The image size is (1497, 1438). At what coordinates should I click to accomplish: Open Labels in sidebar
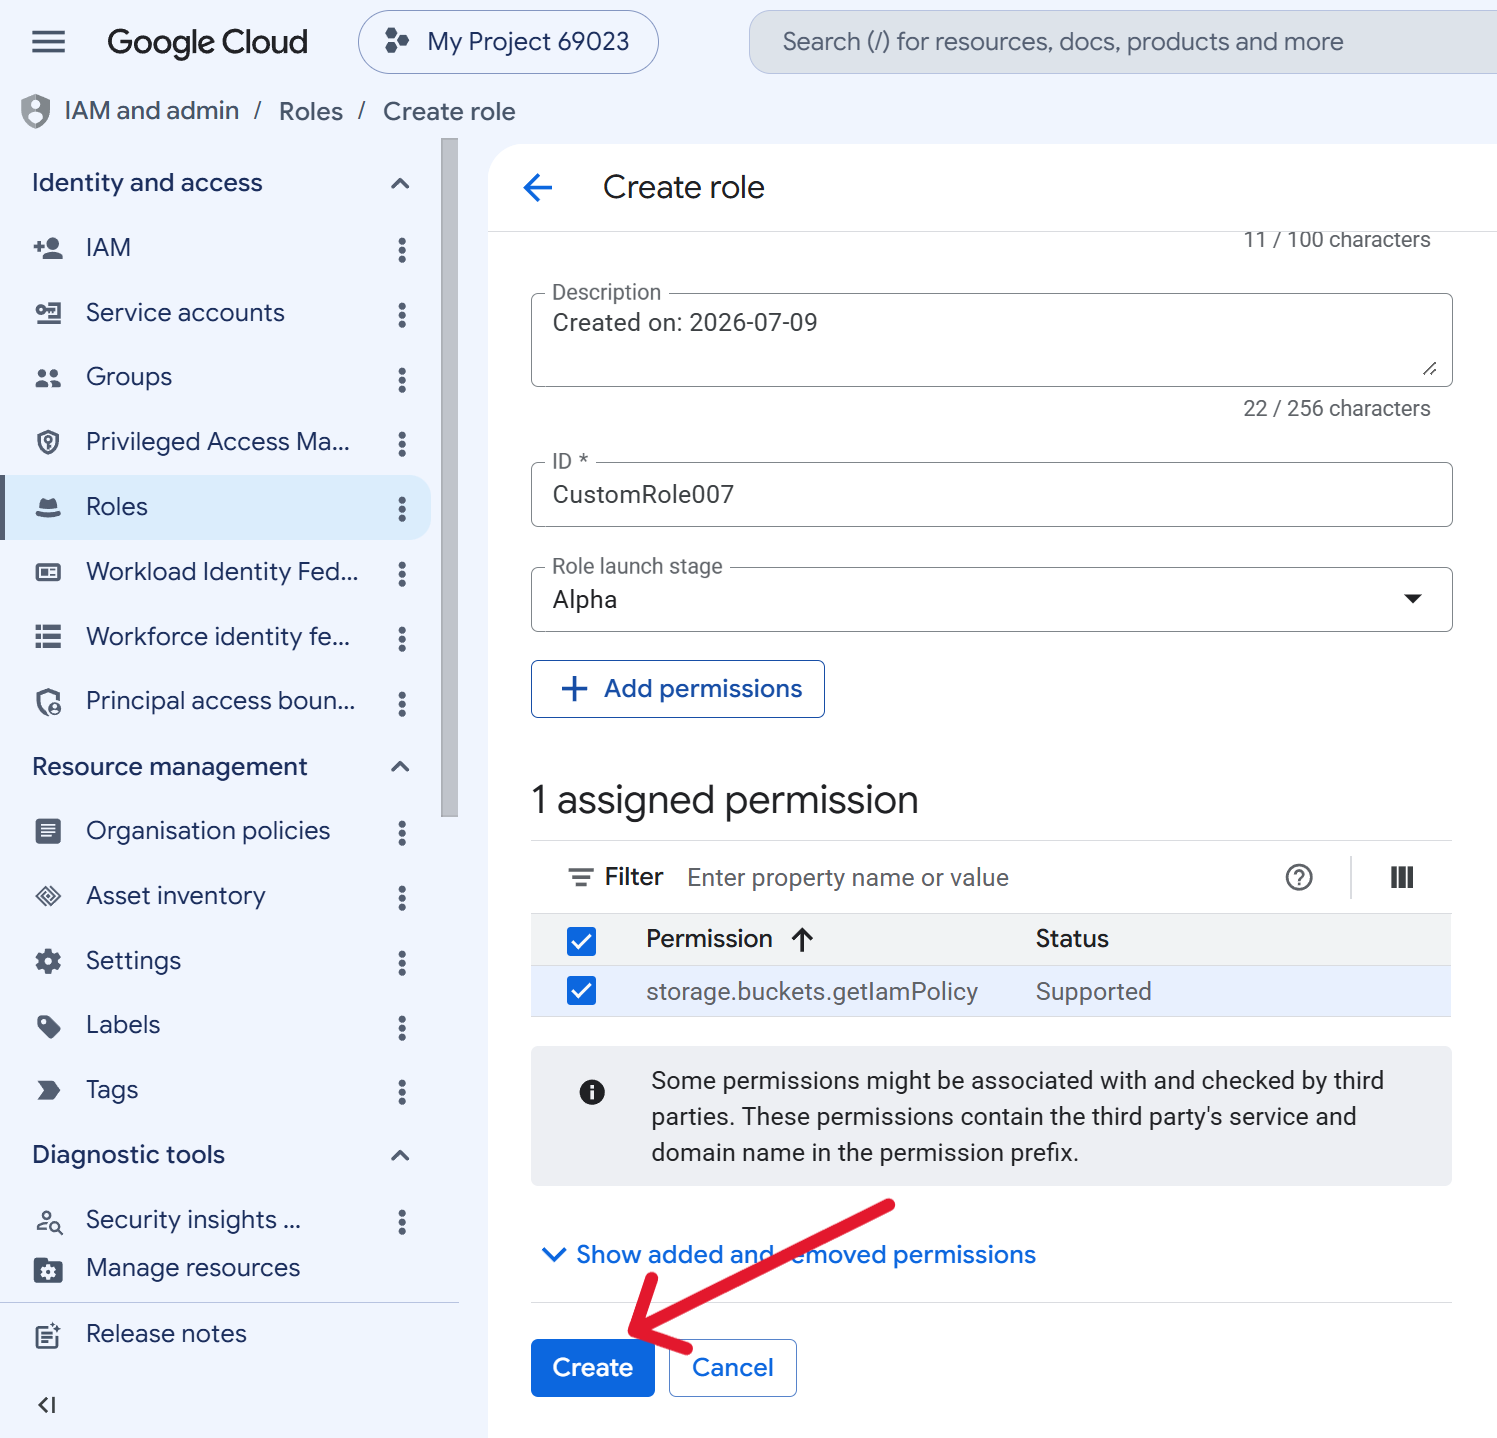click(123, 1025)
